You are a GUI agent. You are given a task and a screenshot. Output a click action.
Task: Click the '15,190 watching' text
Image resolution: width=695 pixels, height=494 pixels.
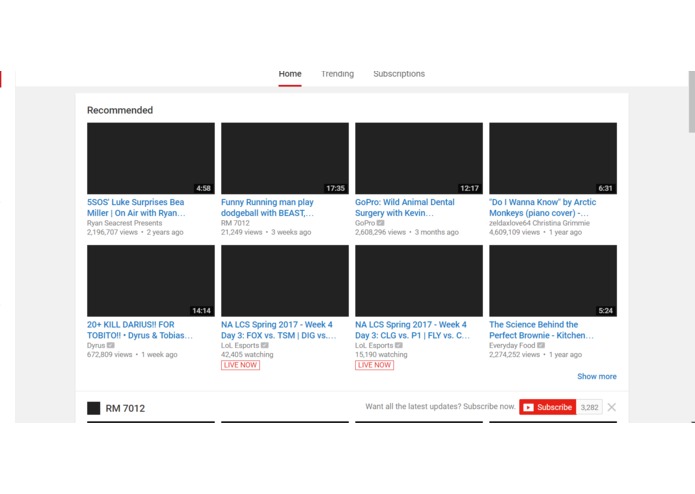click(x=381, y=354)
